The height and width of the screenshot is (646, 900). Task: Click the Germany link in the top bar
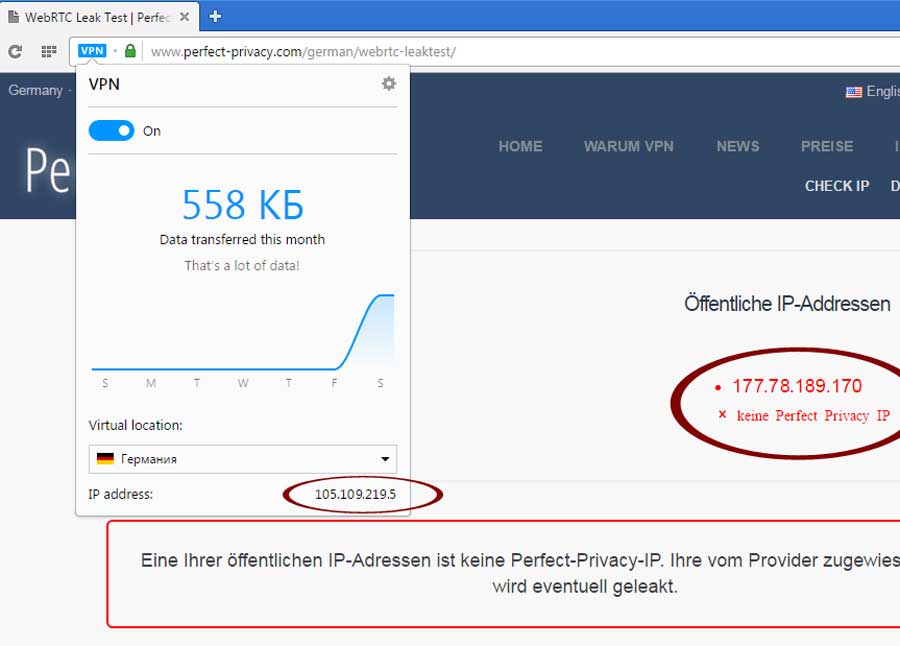point(36,90)
